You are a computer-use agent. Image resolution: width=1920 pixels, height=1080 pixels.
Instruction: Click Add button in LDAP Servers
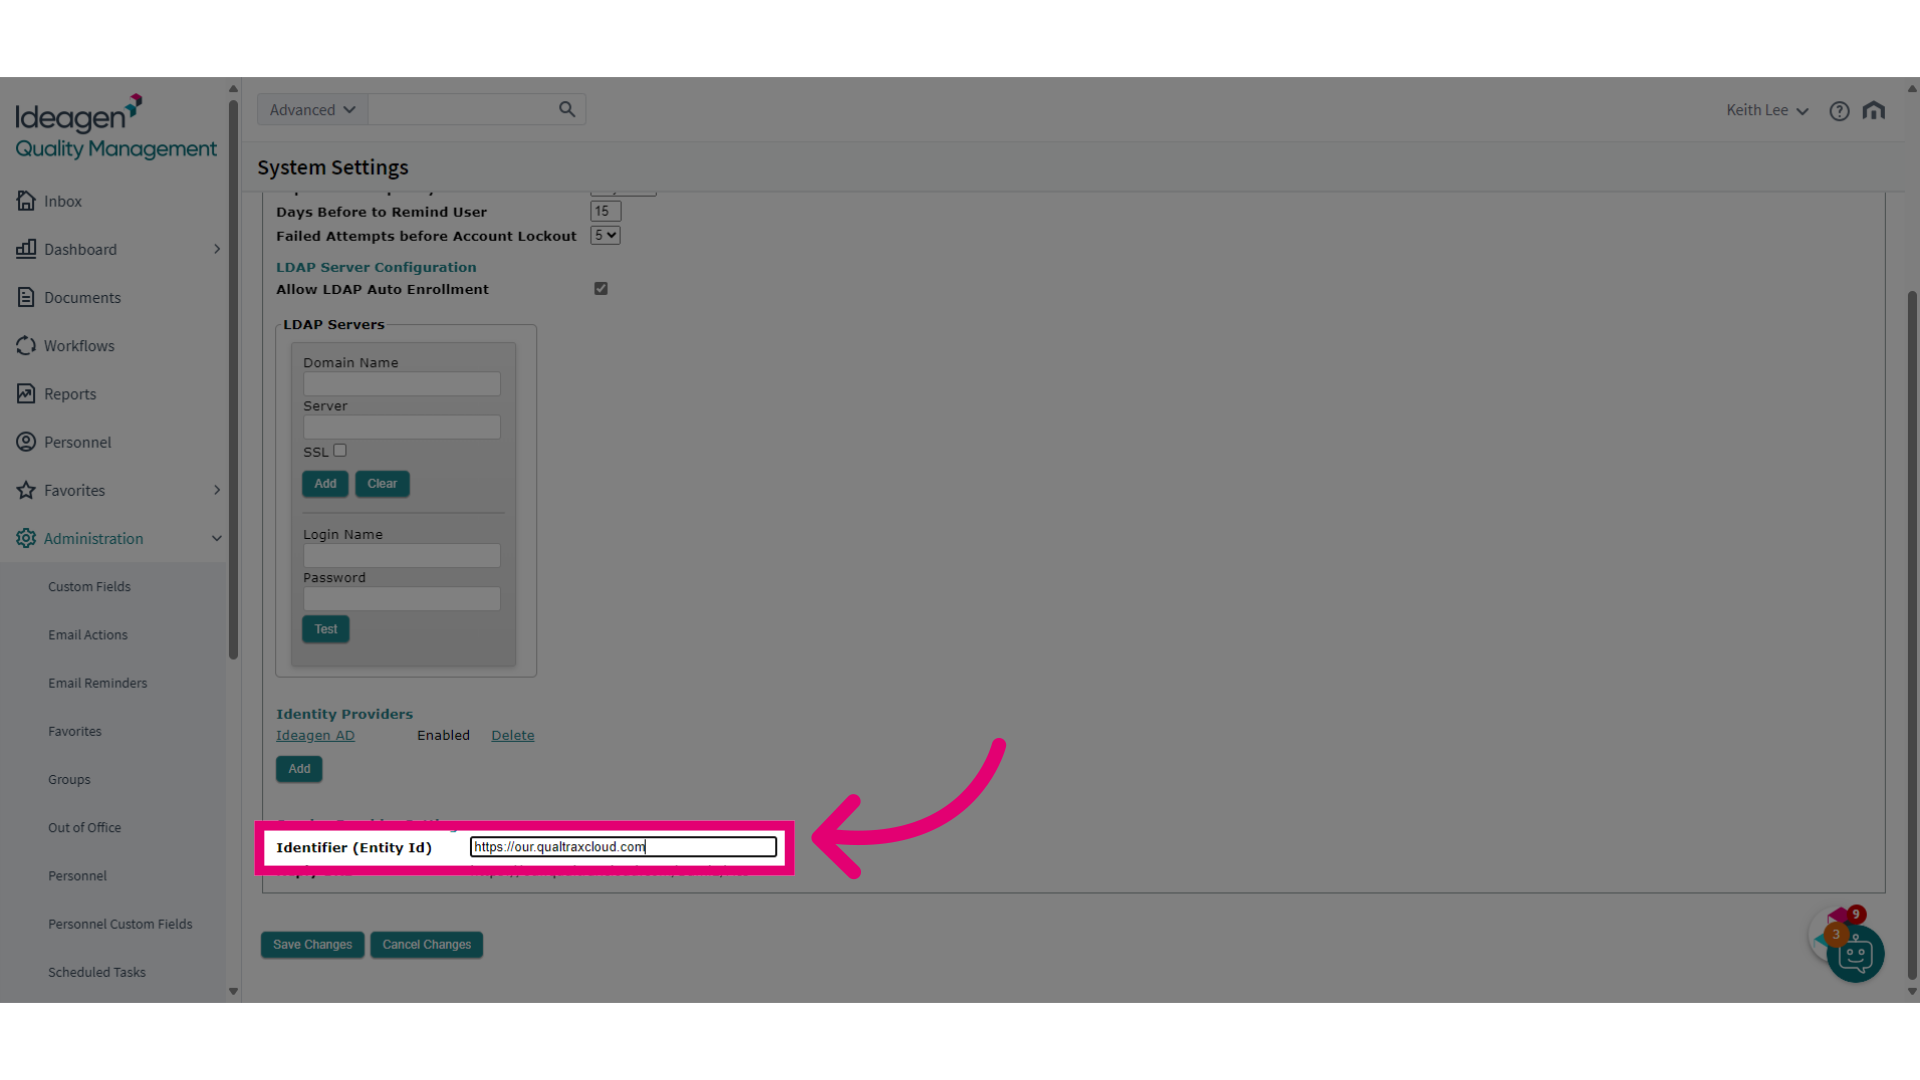click(325, 484)
